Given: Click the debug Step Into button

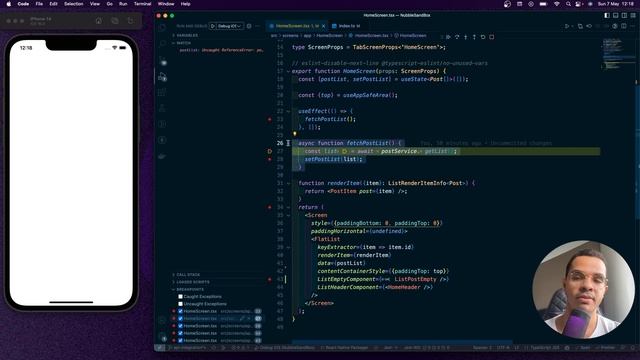Looking at the screenshot, I should click(465, 37).
